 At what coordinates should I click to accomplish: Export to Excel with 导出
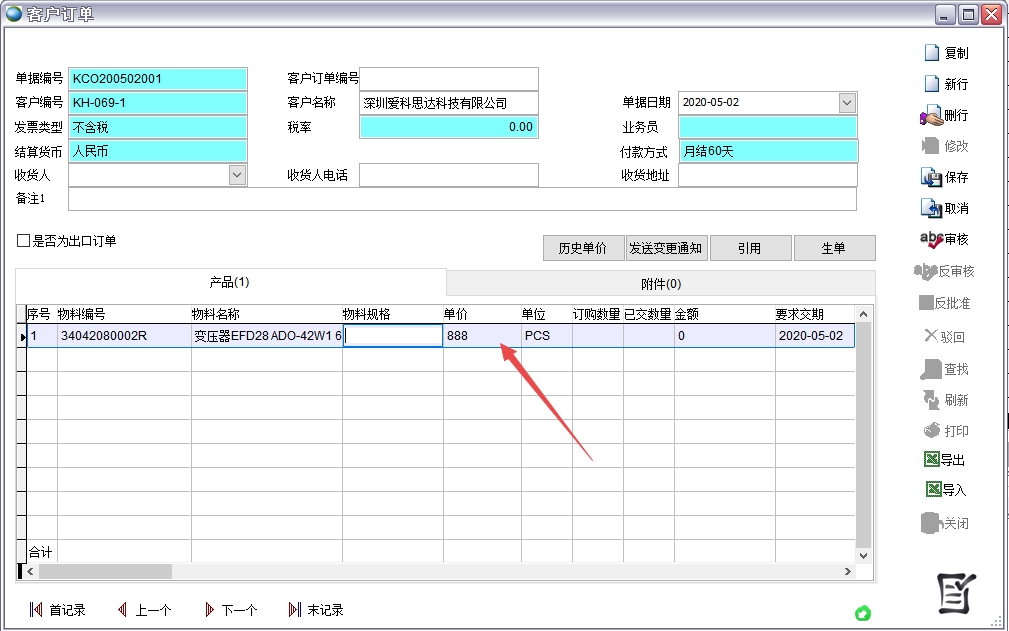coord(932,461)
